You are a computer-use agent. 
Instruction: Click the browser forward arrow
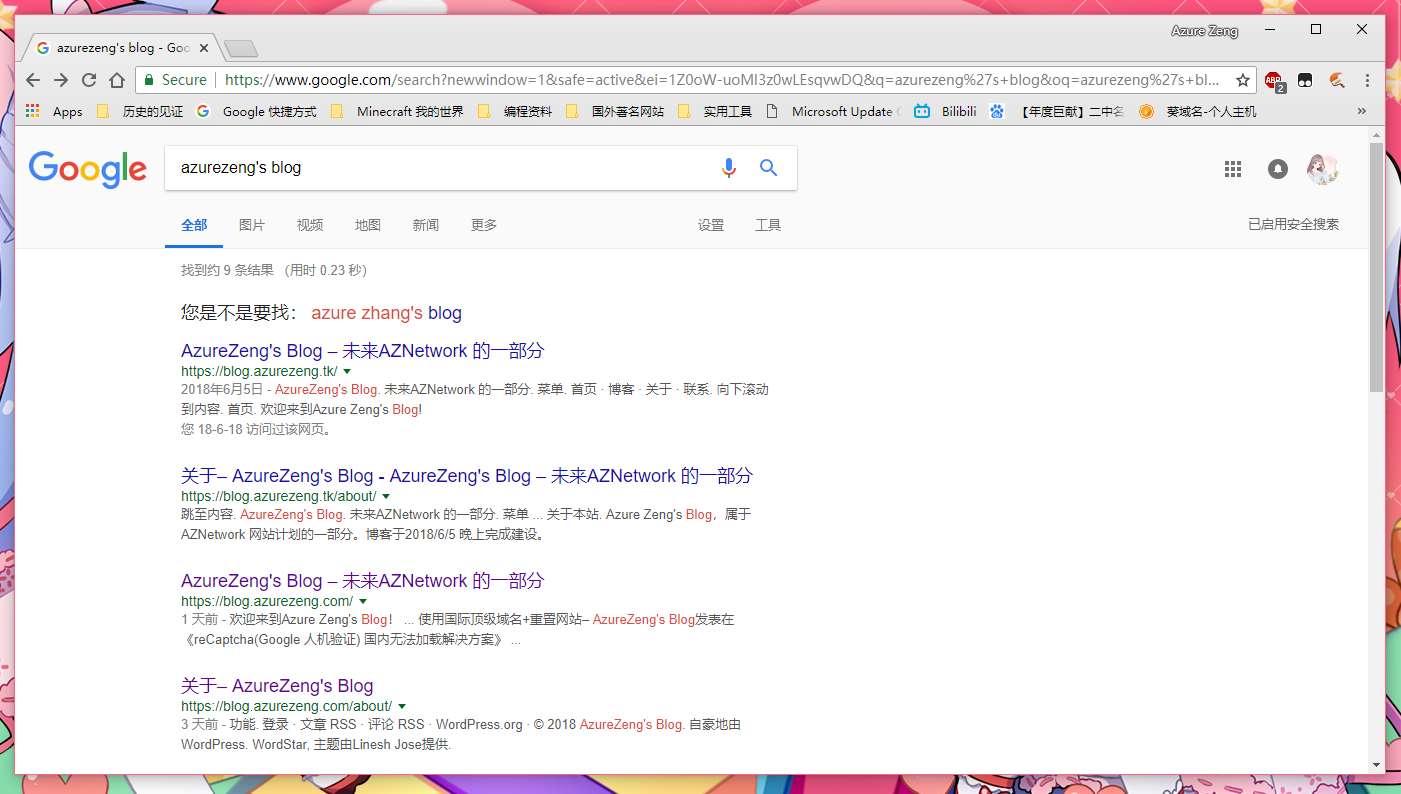pyautogui.click(x=61, y=80)
